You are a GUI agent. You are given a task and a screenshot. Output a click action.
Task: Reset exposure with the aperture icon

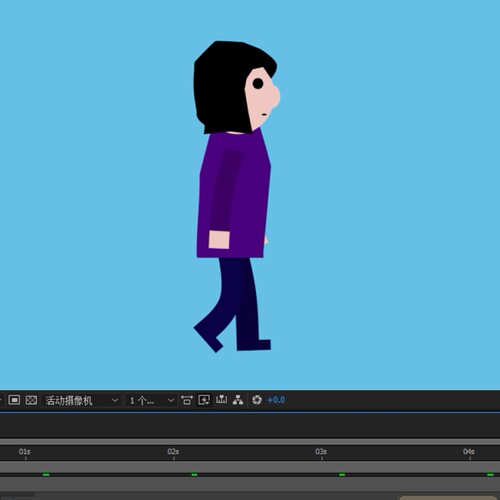257,400
